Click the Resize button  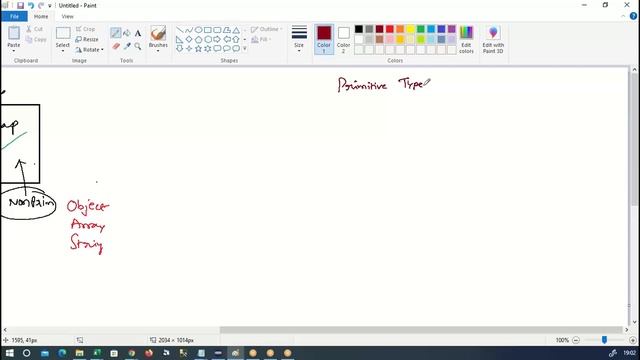coord(87,39)
